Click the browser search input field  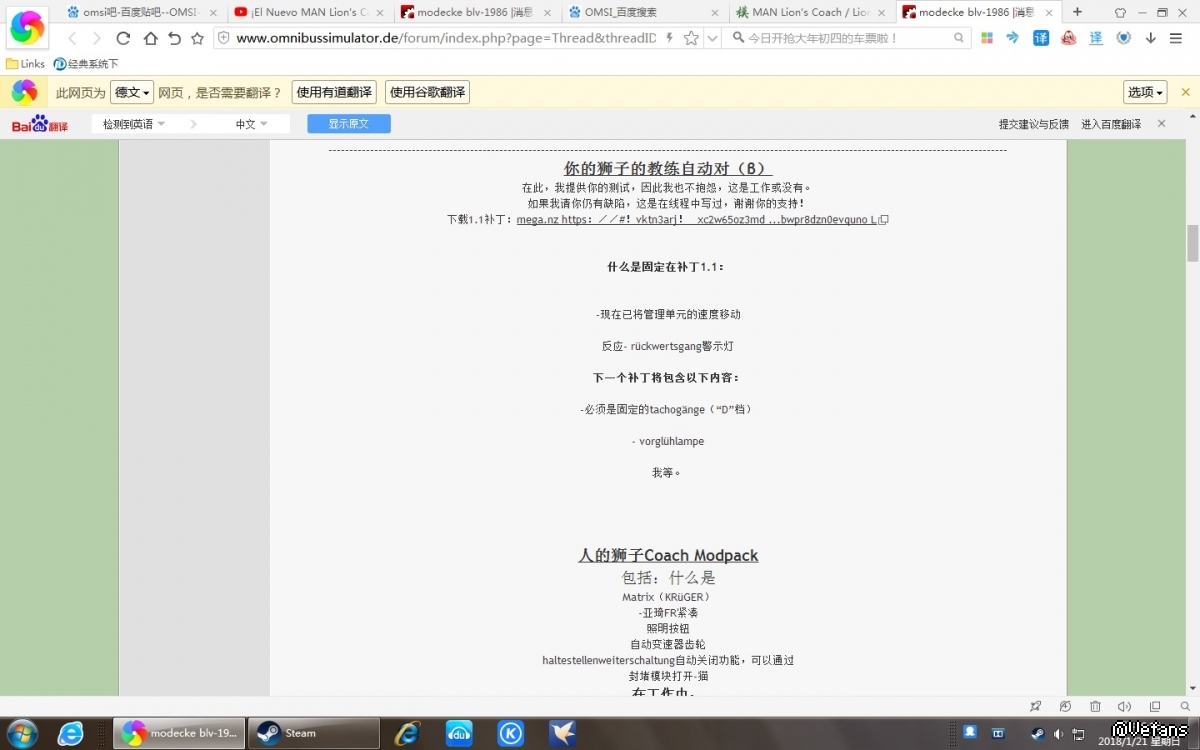pyautogui.click(x=845, y=38)
